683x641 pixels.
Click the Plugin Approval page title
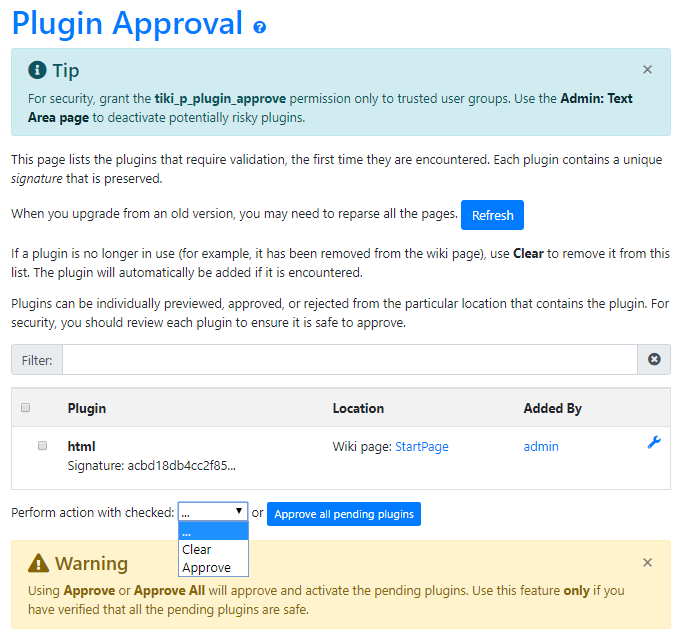pyautogui.click(x=127, y=24)
